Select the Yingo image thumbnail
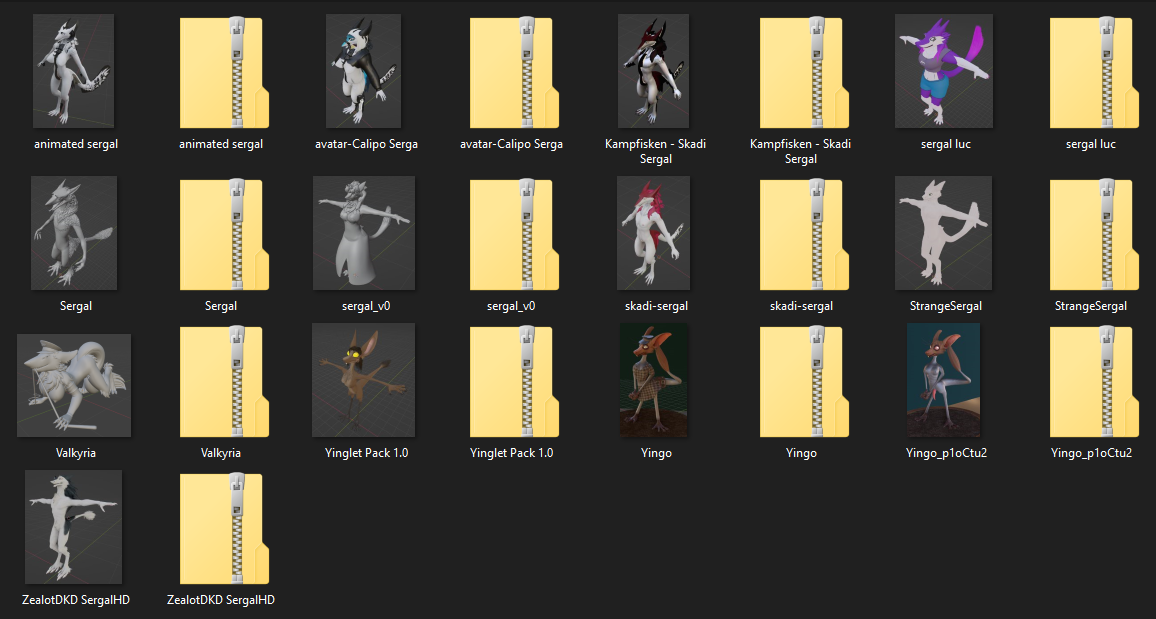Viewport: 1156px width, 619px height. (654, 380)
